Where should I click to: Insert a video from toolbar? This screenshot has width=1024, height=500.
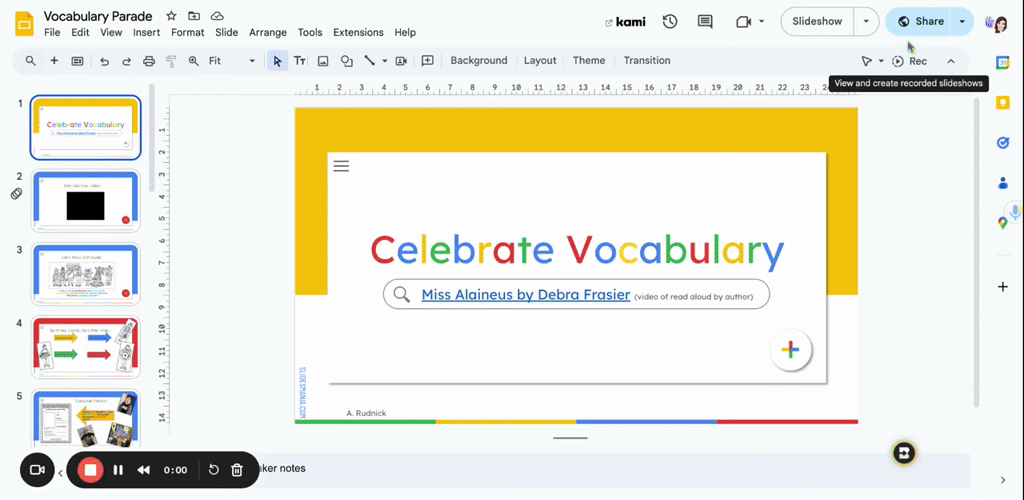401,61
